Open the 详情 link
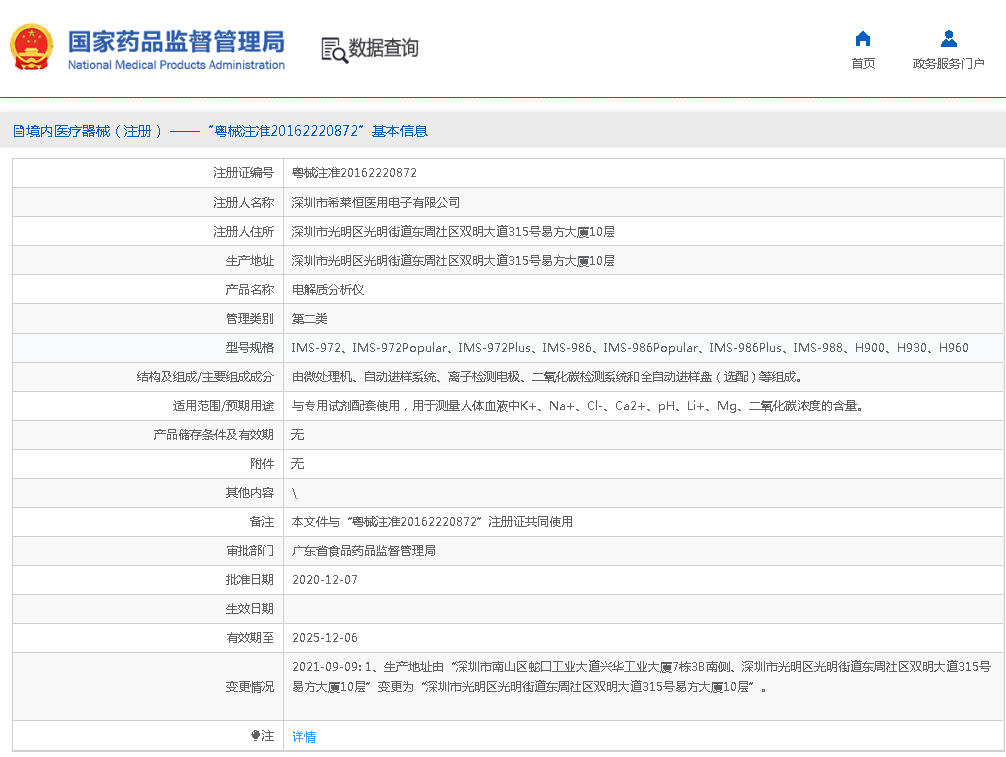 pyautogui.click(x=304, y=736)
